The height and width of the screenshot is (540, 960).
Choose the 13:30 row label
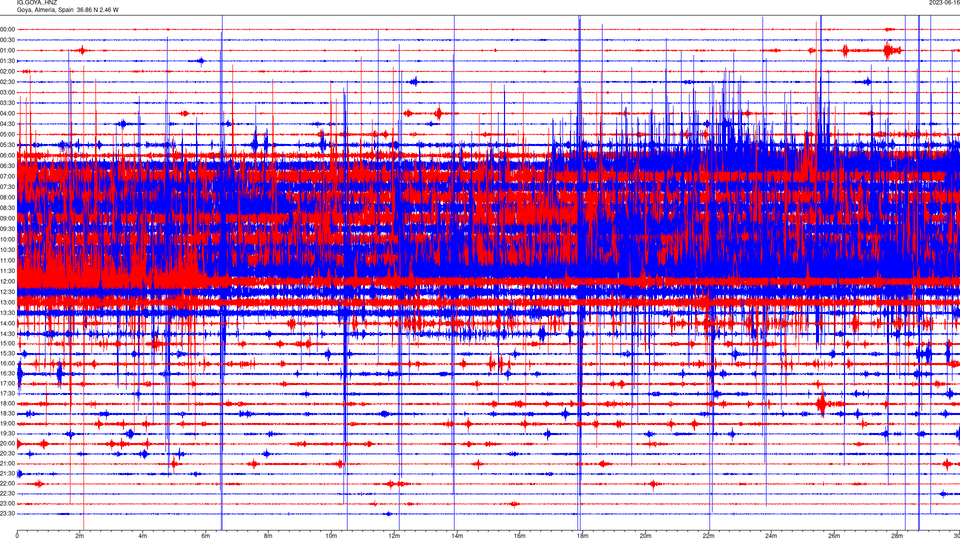(7, 313)
